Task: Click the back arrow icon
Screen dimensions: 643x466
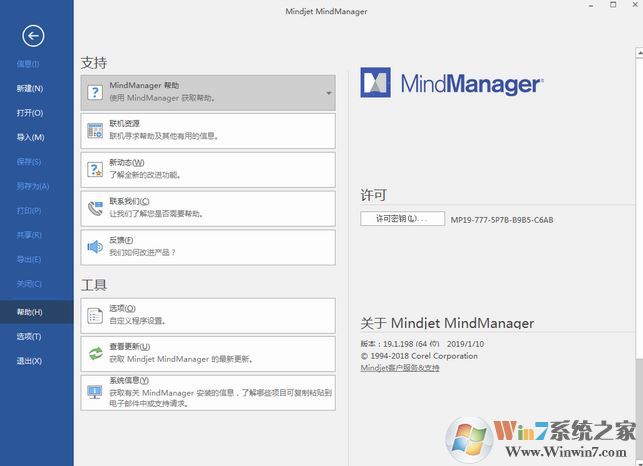Action: (33, 36)
